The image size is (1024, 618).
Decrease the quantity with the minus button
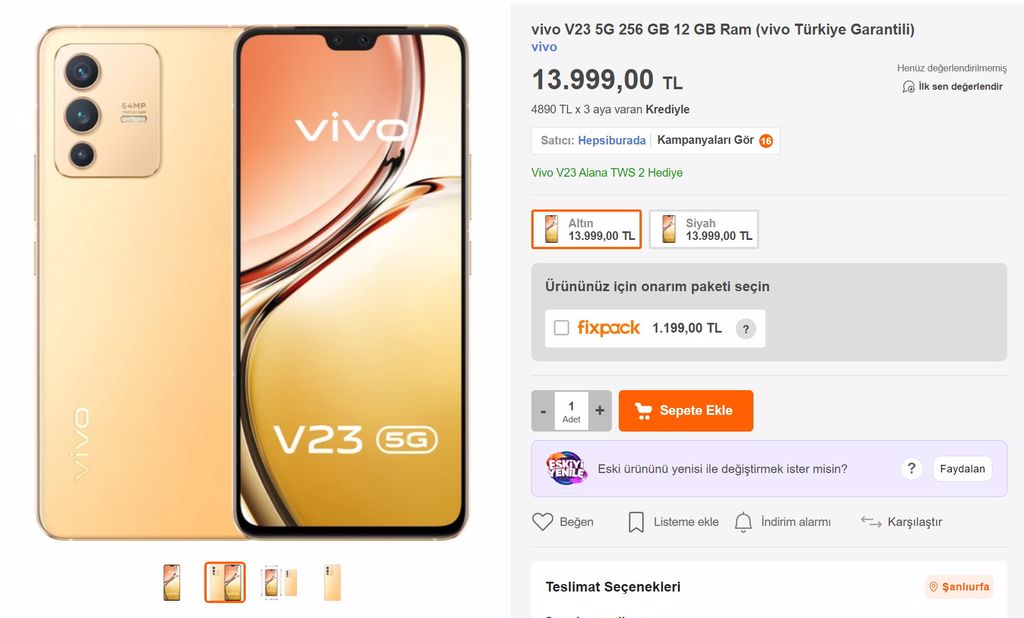(x=543, y=411)
